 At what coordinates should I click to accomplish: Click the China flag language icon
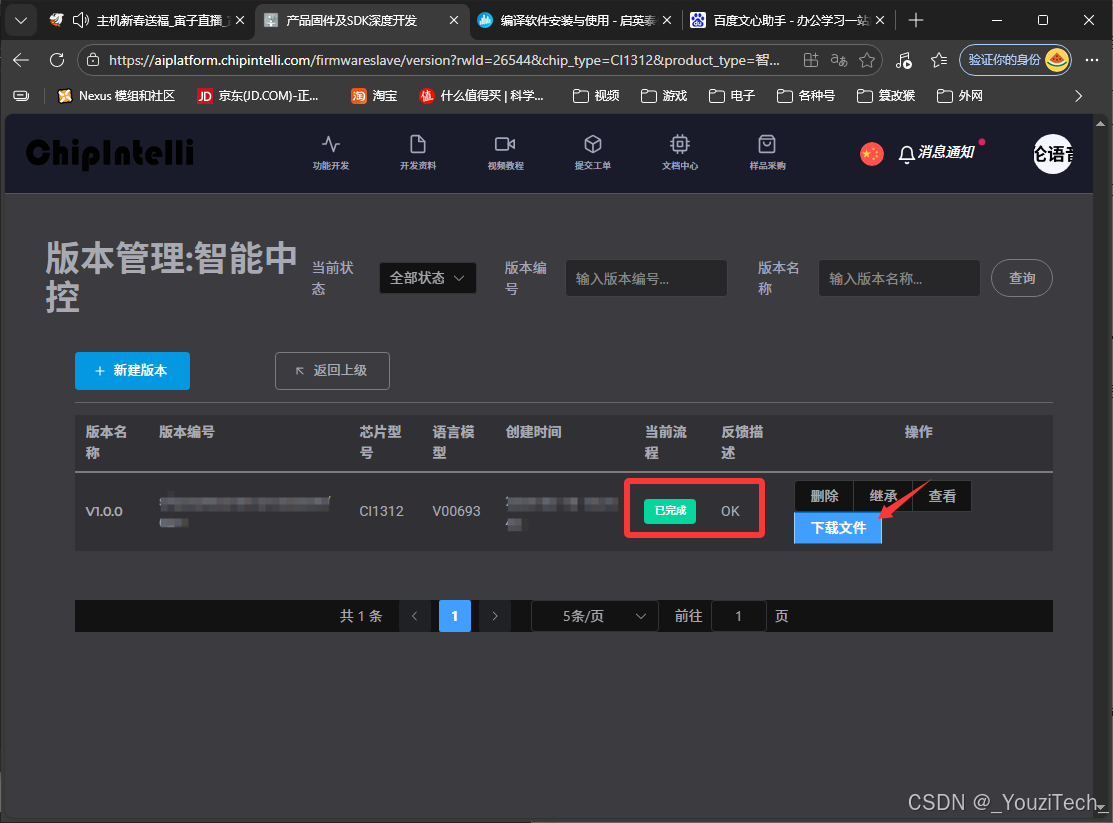pyautogui.click(x=872, y=153)
